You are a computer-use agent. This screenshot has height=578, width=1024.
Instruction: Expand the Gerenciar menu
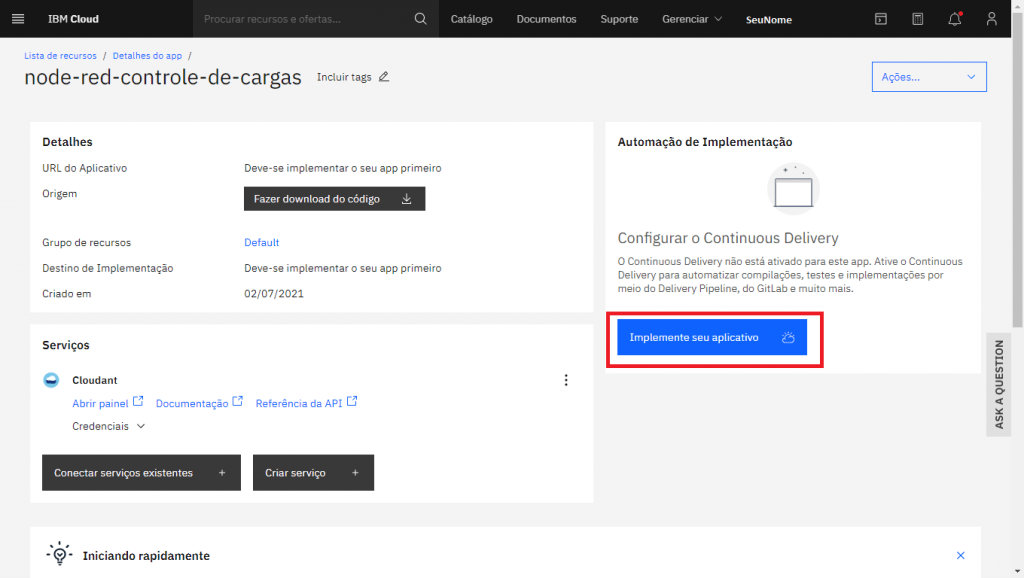click(x=692, y=19)
